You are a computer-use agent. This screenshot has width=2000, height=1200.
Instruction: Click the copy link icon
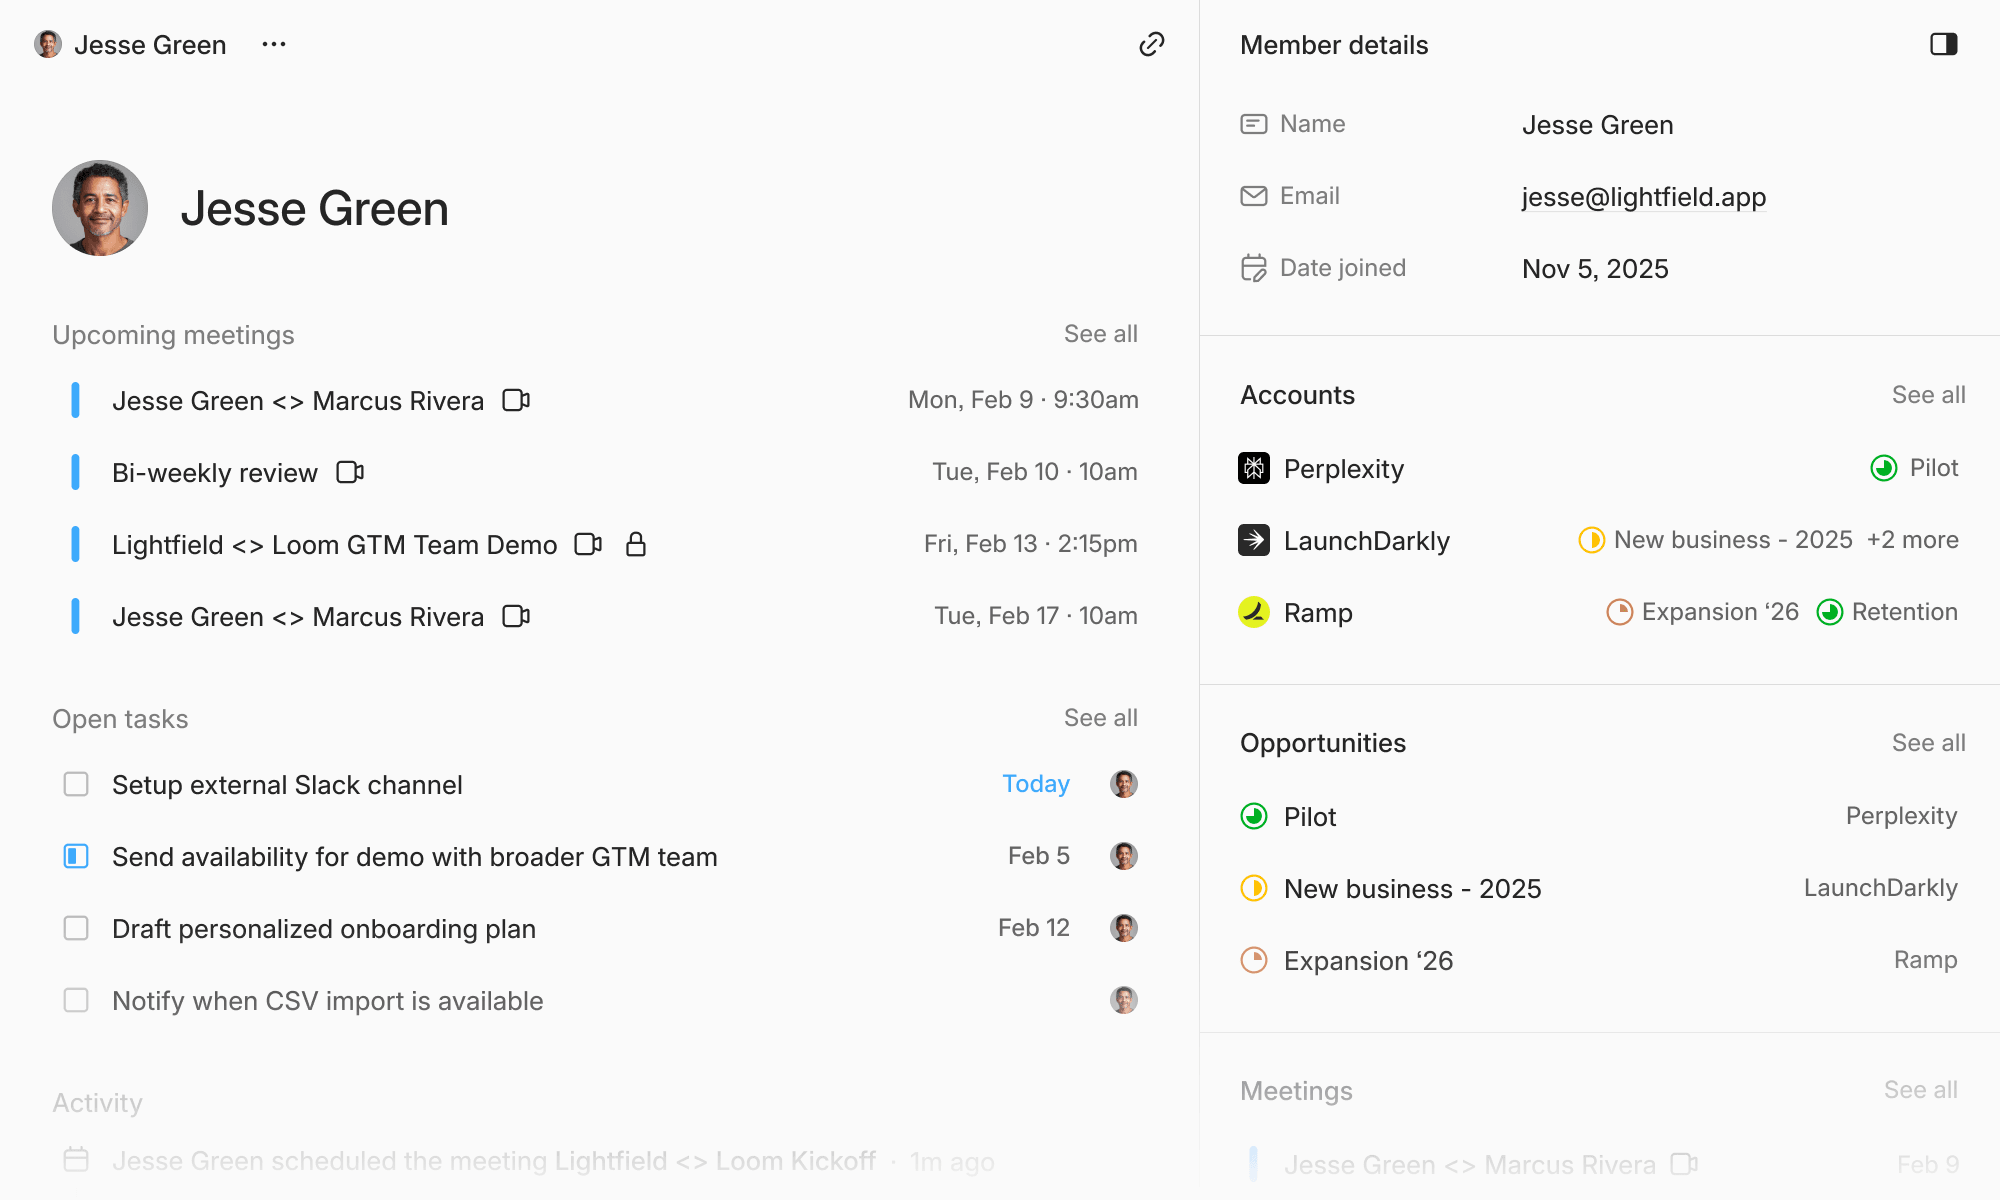point(1152,44)
